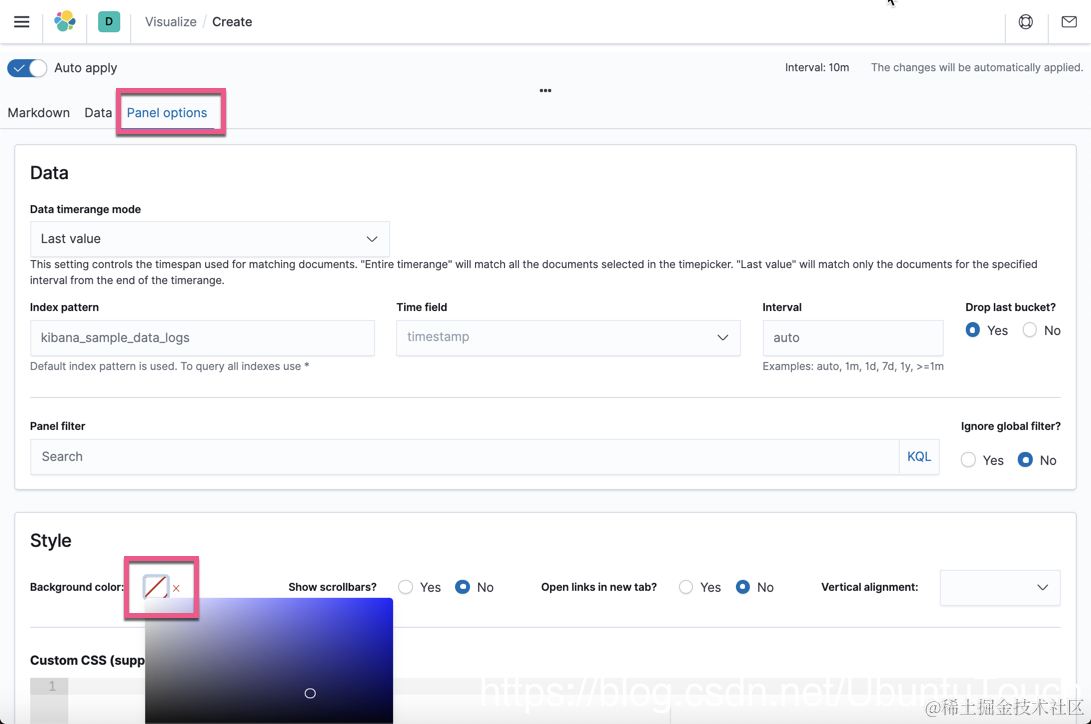The image size is (1091, 724).
Task: Click the three-dot panel resize handle
Action: click(x=546, y=90)
